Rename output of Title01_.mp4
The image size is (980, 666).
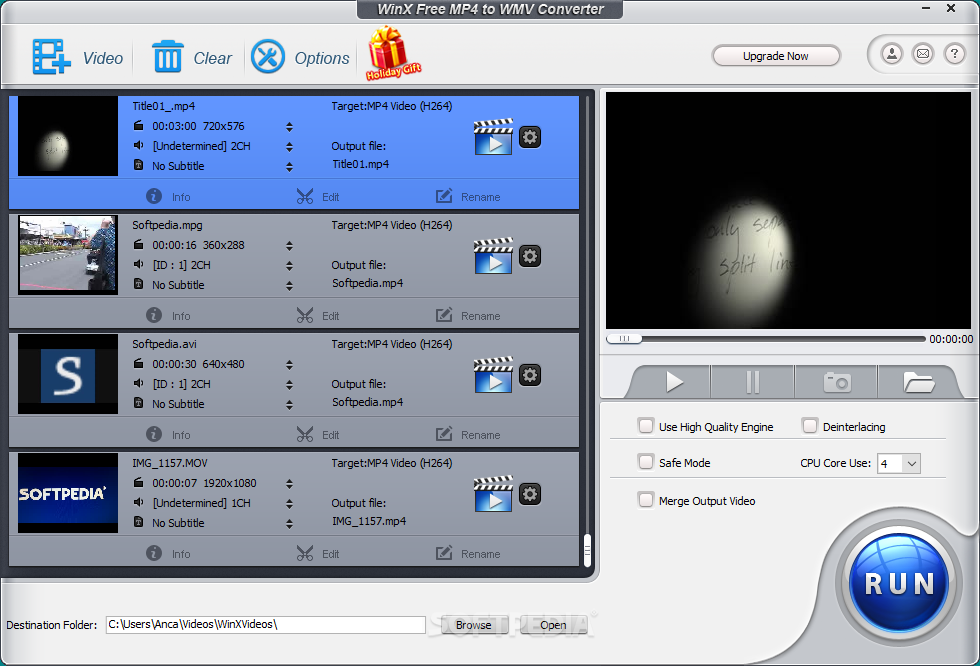click(468, 197)
